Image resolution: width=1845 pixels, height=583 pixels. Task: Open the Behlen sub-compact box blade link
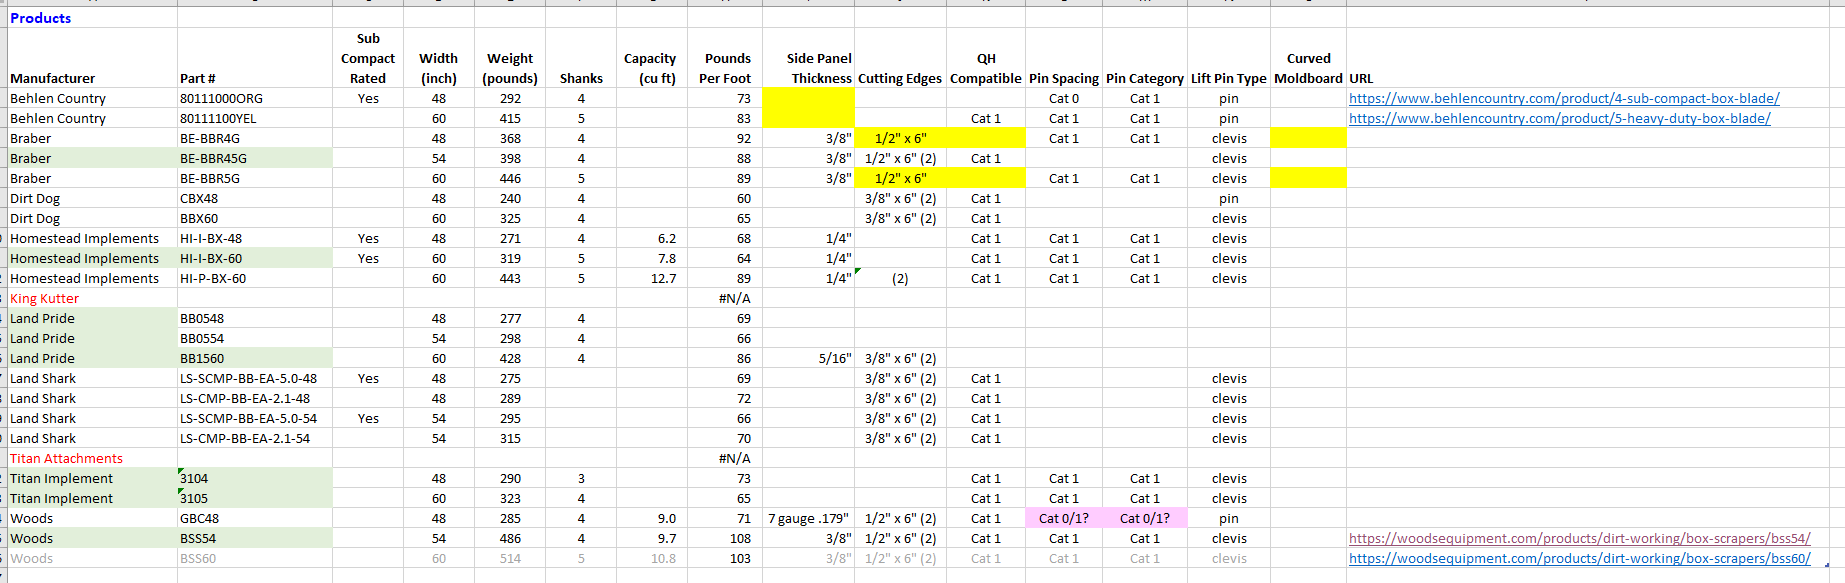pos(1563,98)
